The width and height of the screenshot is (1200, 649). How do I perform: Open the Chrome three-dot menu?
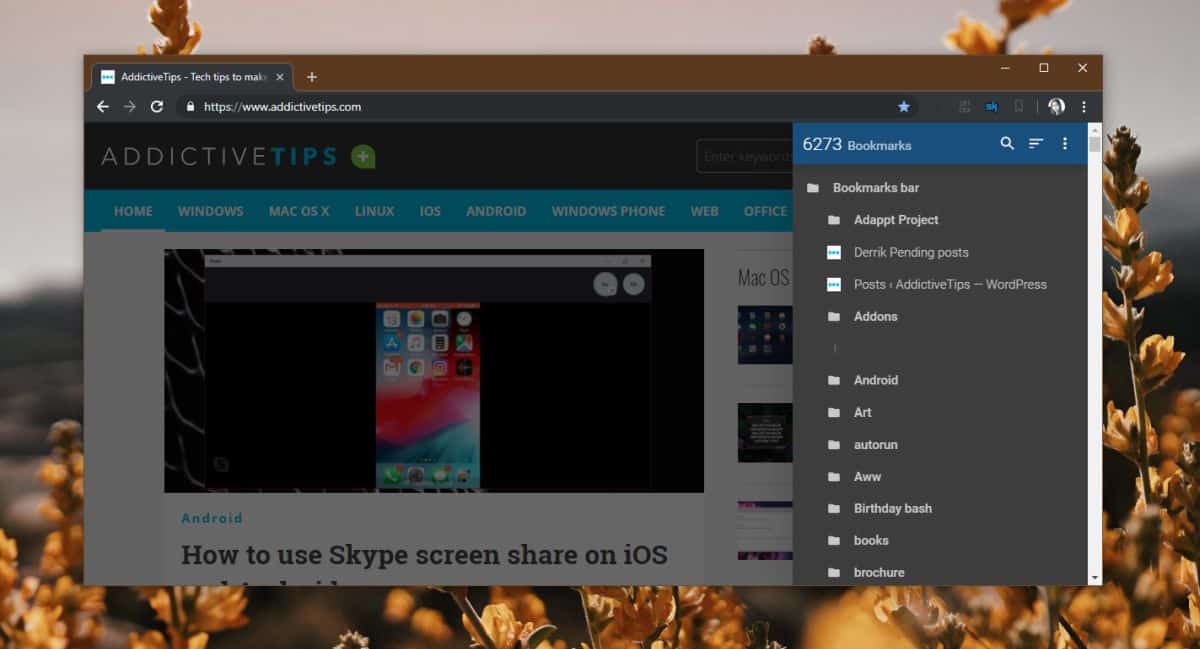pyautogui.click(x=1084, y=106)
